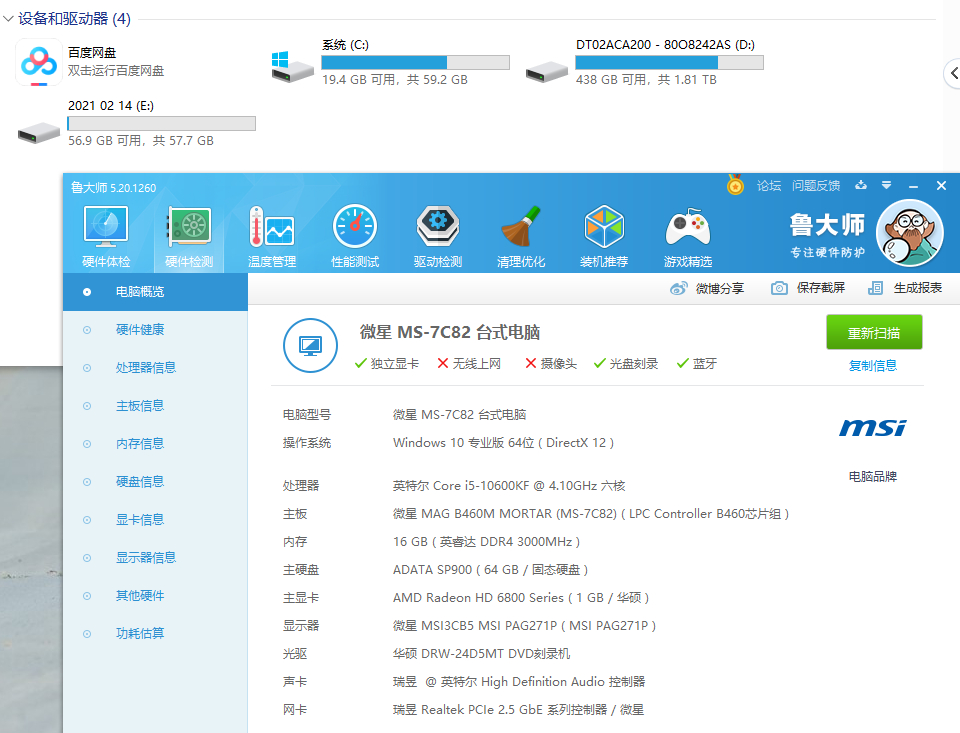Click the 蓝牙 status label

coord(705,364)
